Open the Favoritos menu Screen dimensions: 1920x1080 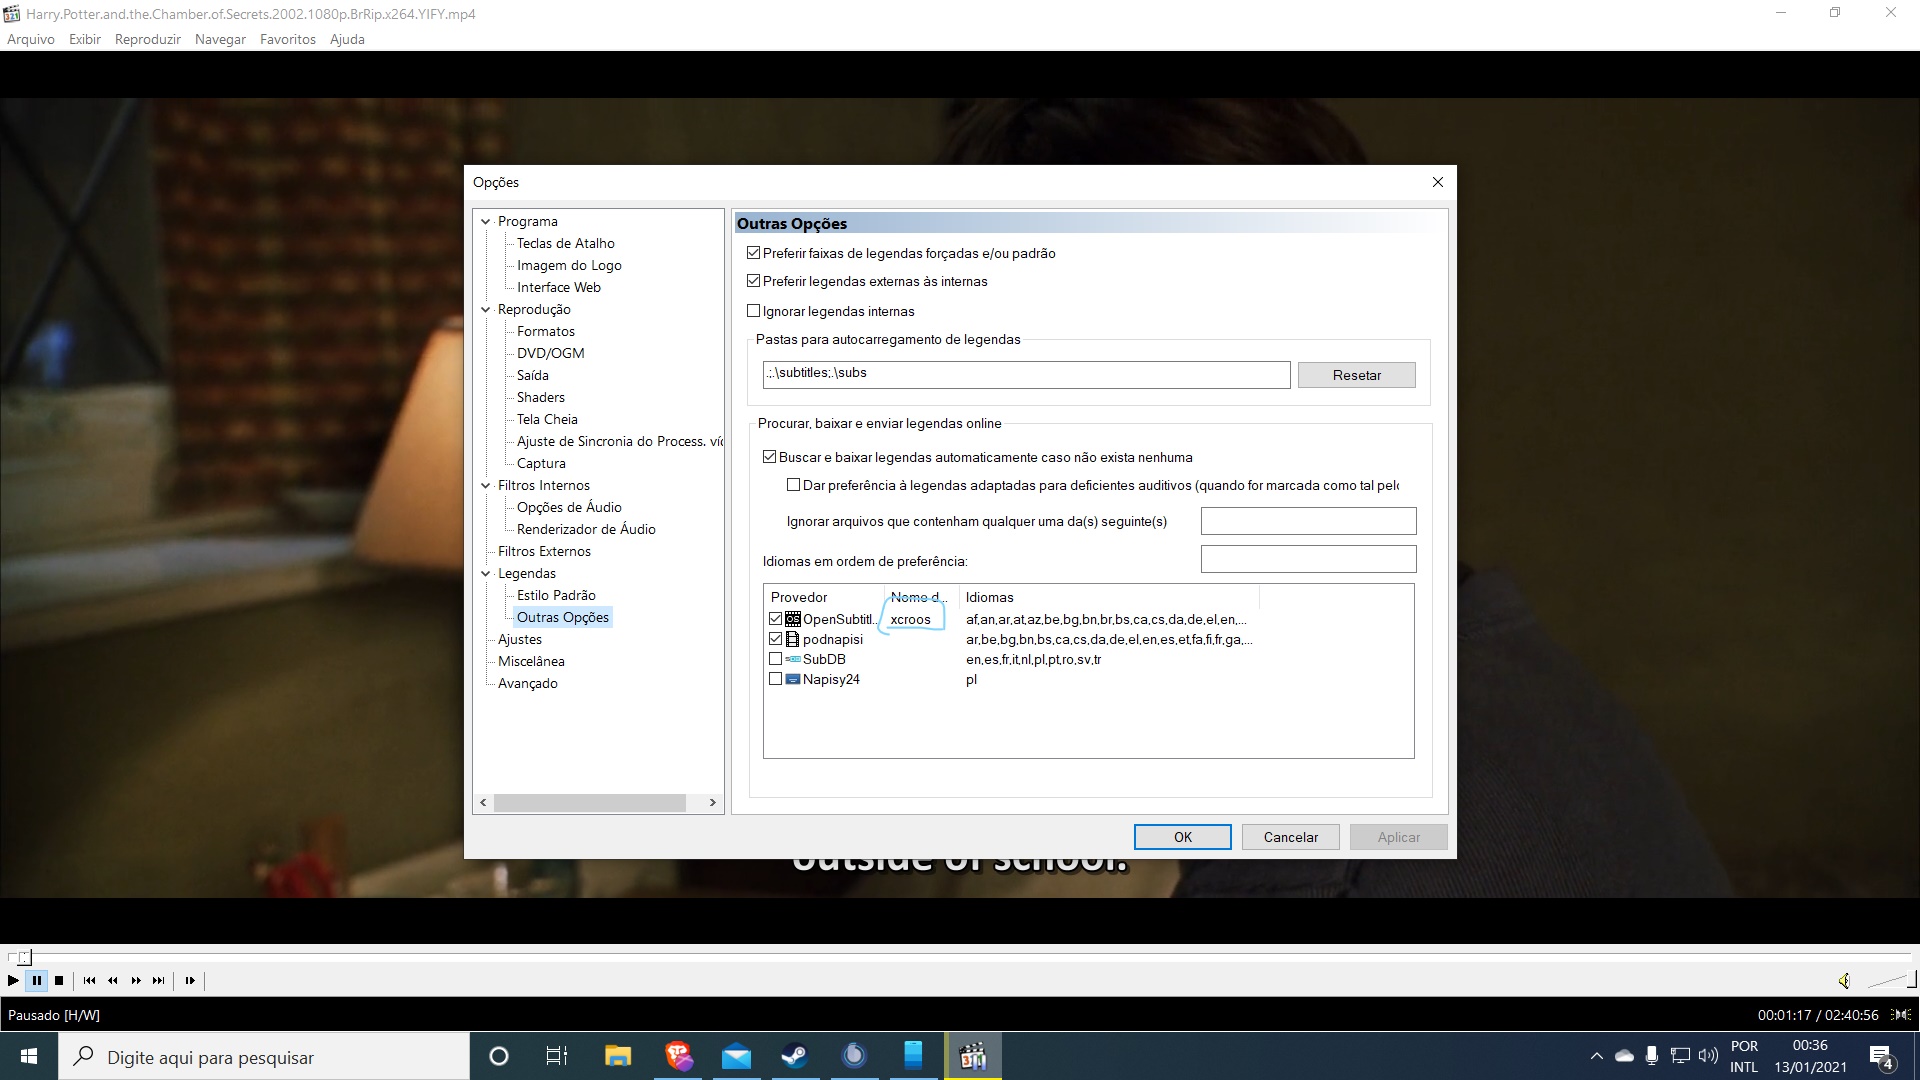click(287, 39)
